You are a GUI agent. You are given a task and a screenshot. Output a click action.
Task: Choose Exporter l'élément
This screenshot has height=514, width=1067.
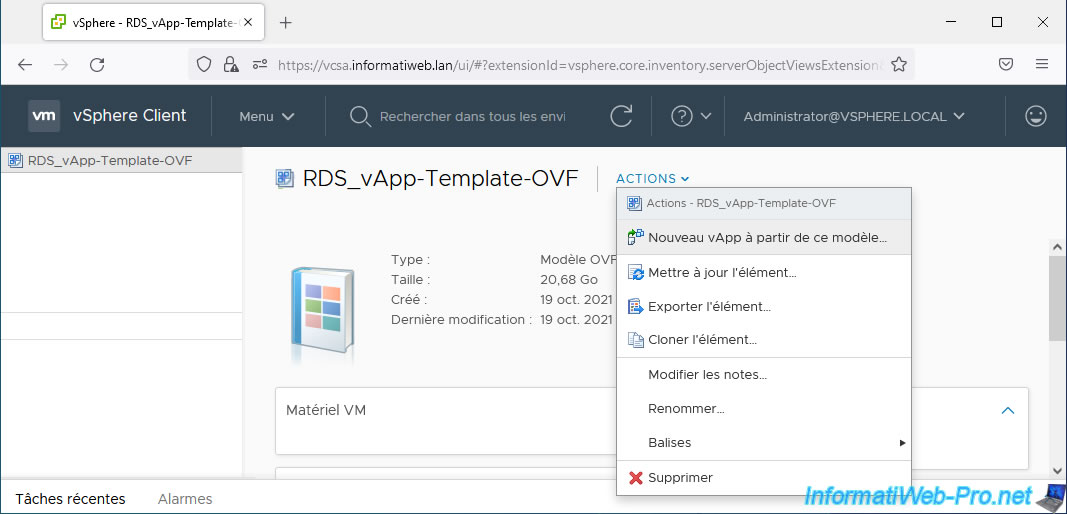point(764,306)
